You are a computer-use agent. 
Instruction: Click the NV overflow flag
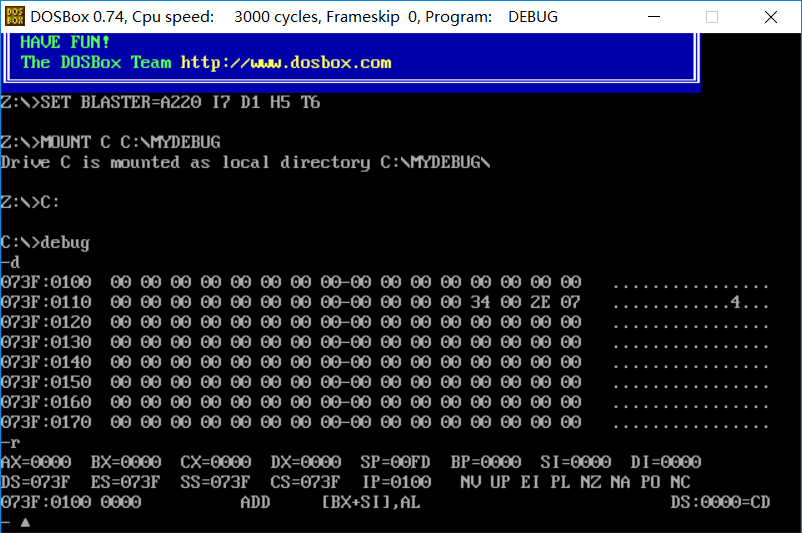click(471, 482)
